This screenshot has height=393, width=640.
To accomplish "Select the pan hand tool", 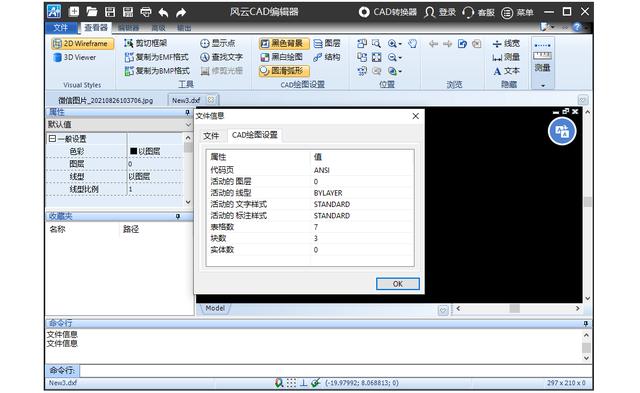I will [413, 43].
